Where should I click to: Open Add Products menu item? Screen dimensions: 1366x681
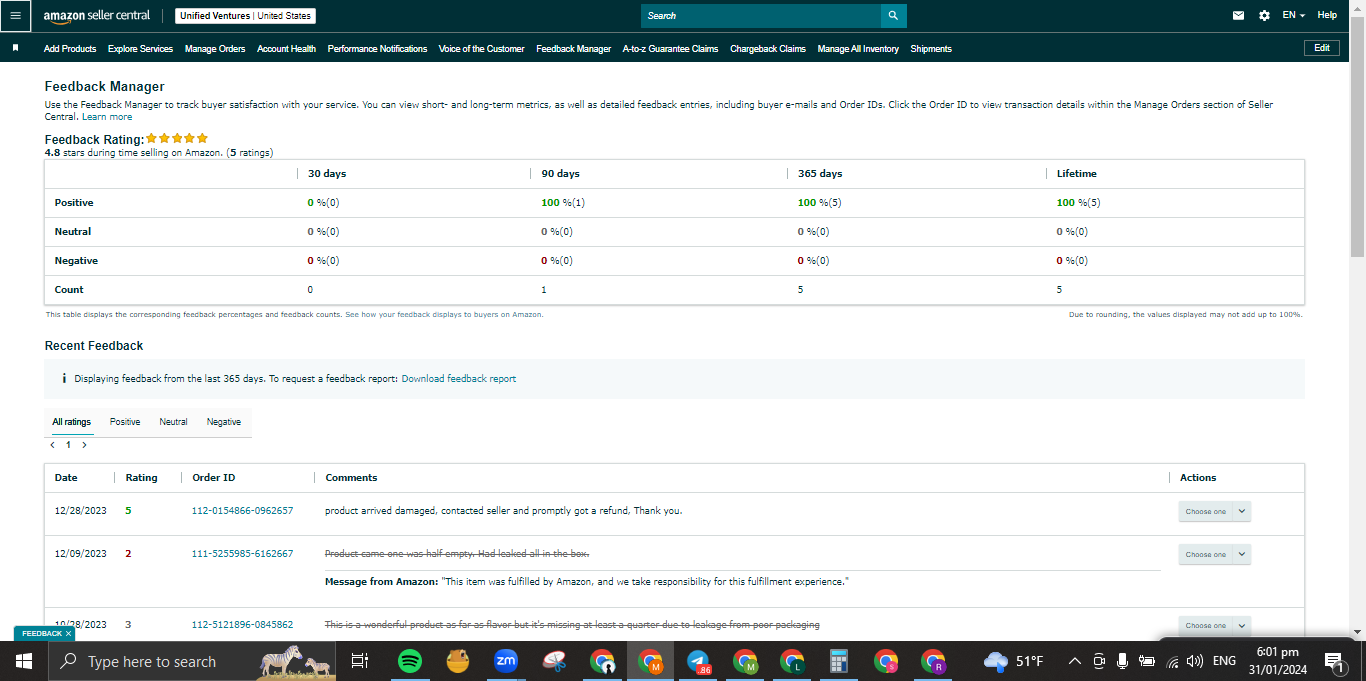tap(70, 49)
